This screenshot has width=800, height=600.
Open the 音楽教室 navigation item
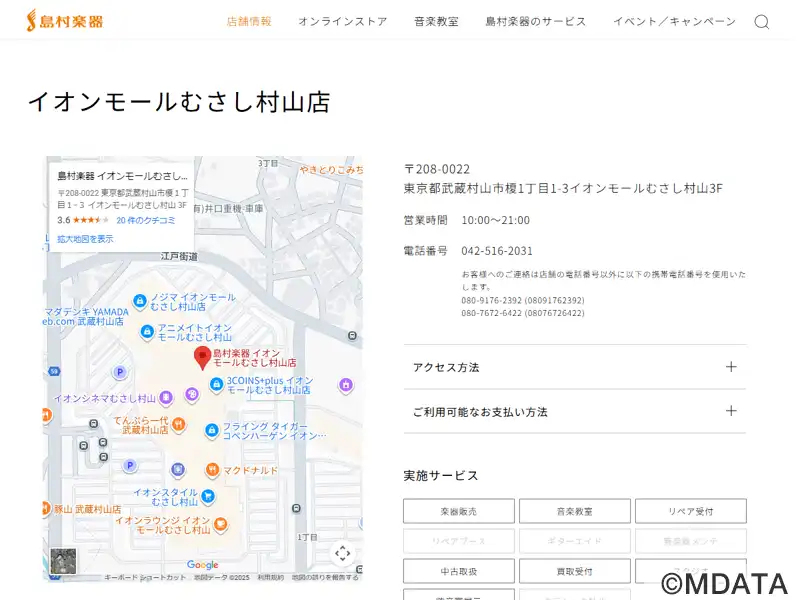click(x=436, y=22)
